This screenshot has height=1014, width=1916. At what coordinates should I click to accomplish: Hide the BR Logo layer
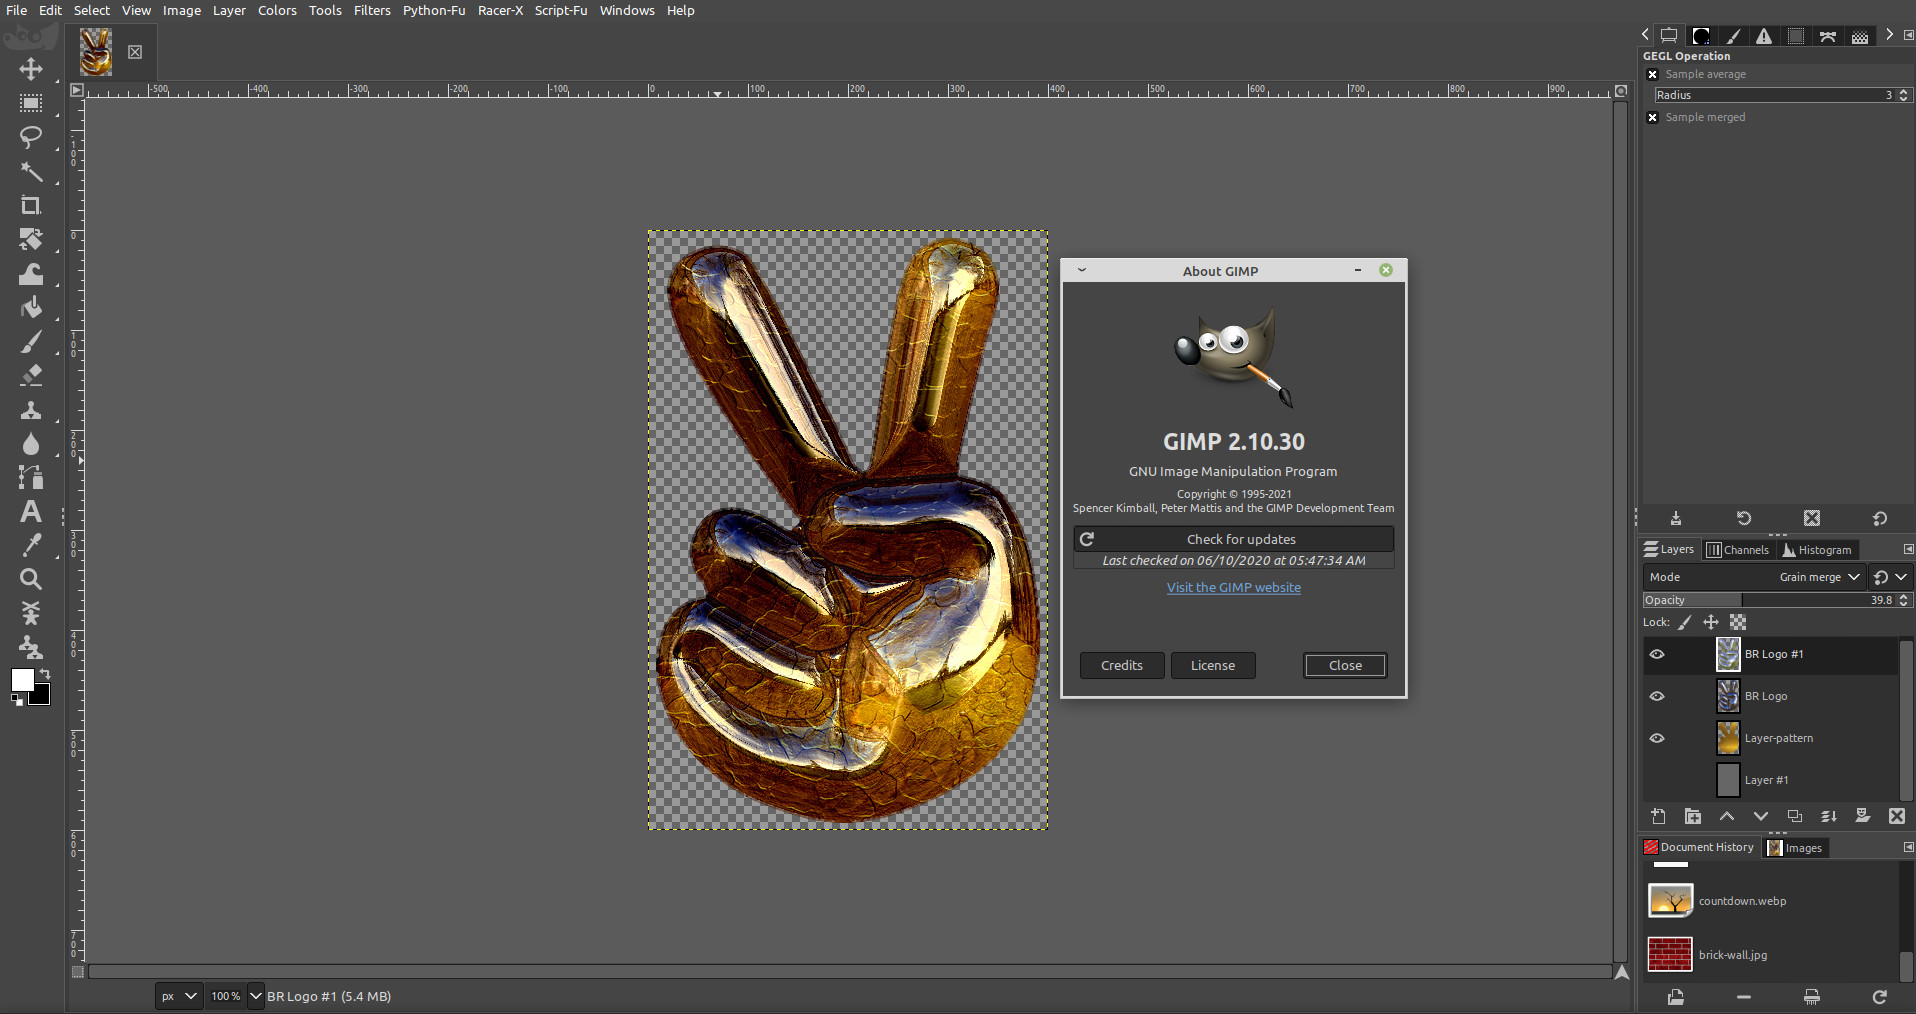click(x=1657, y=696)
